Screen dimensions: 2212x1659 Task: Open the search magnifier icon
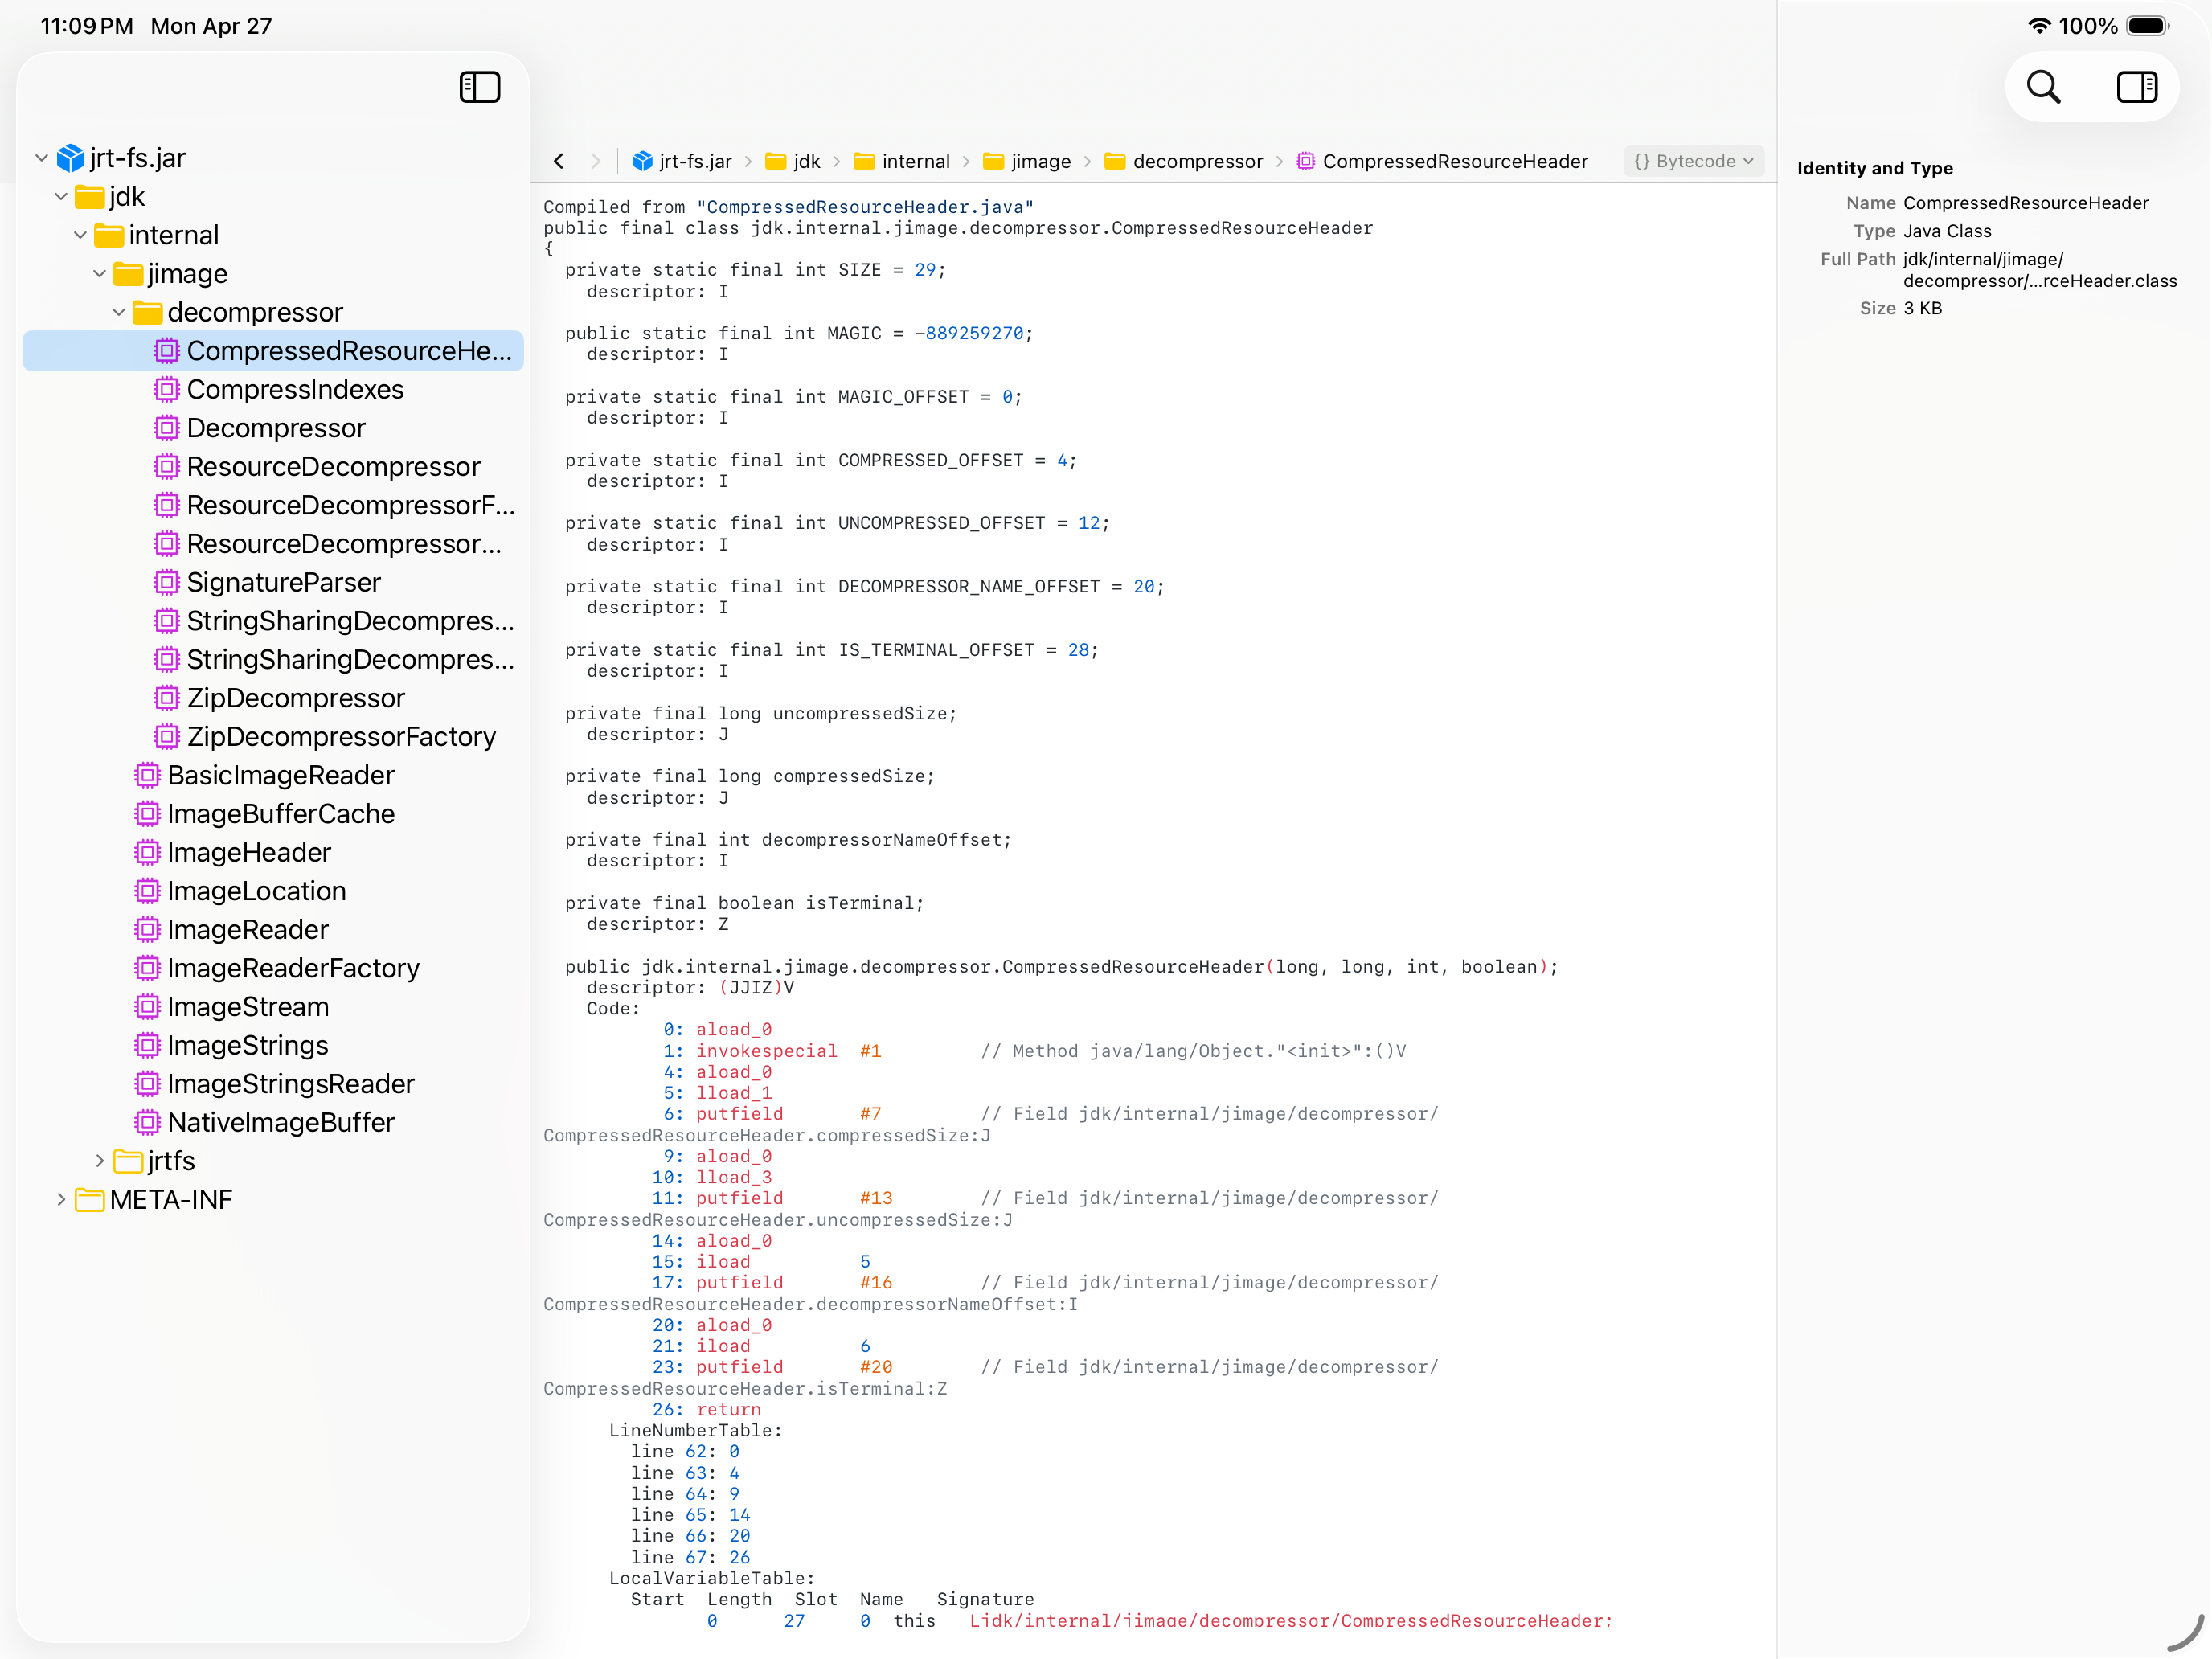(x=2043, y=87)
